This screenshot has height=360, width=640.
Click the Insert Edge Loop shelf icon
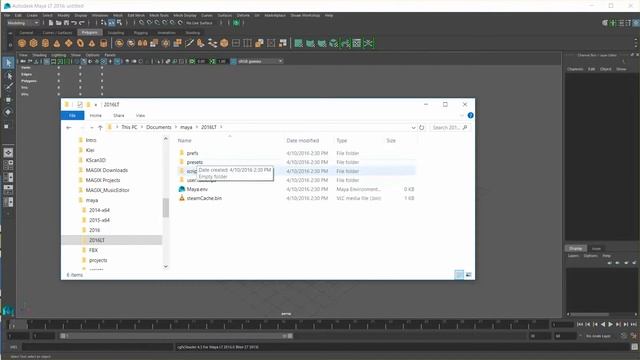[247, 43]
